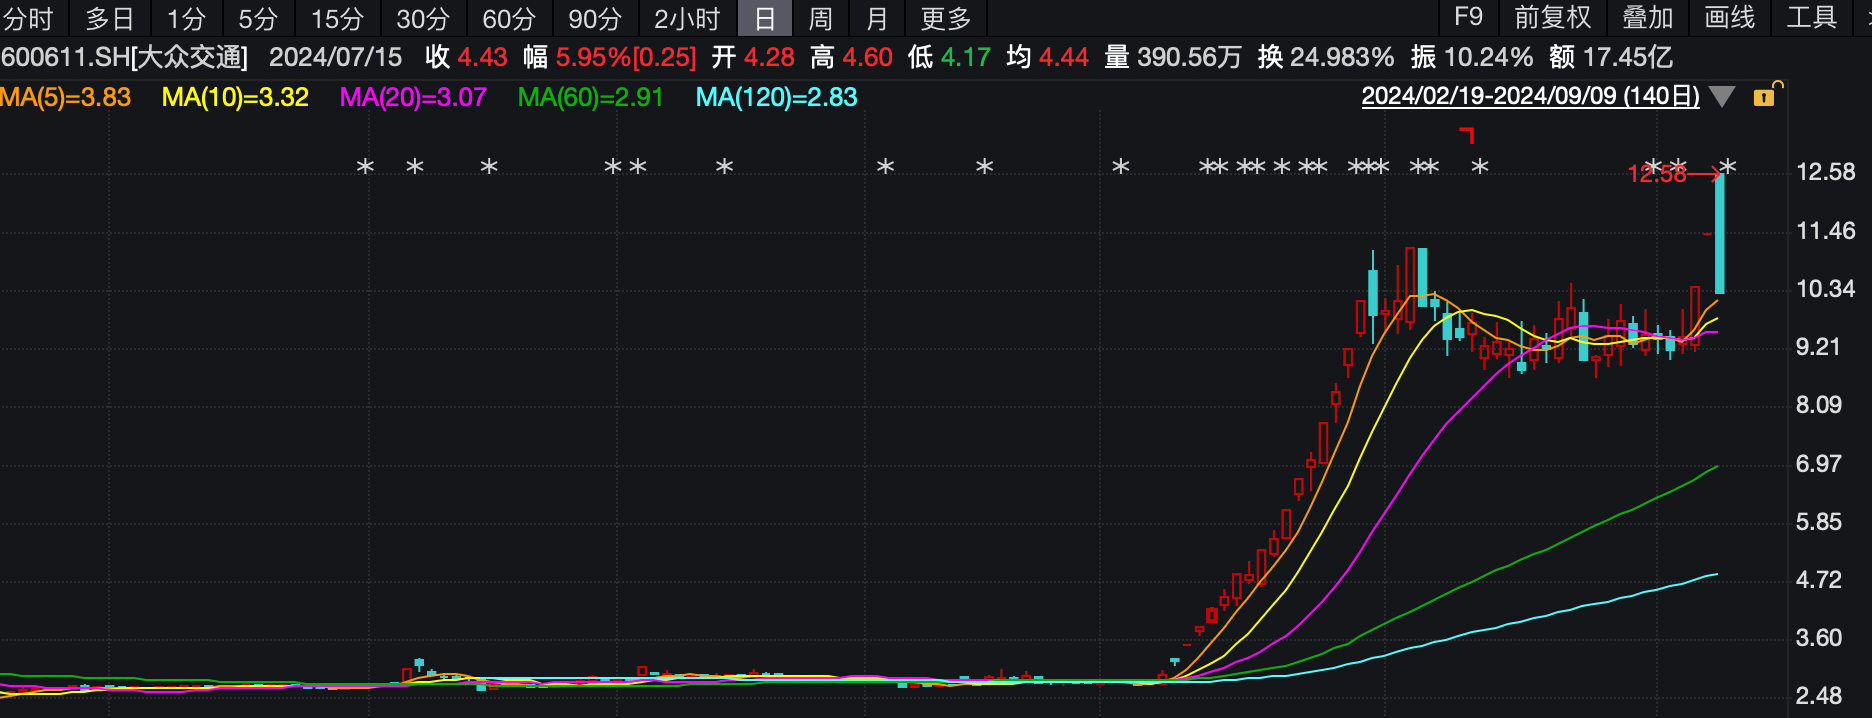Click the MA(5)=3.83 indicator label
The width and height of the screenshot is (1872, 718).
[x=66, y=97]
